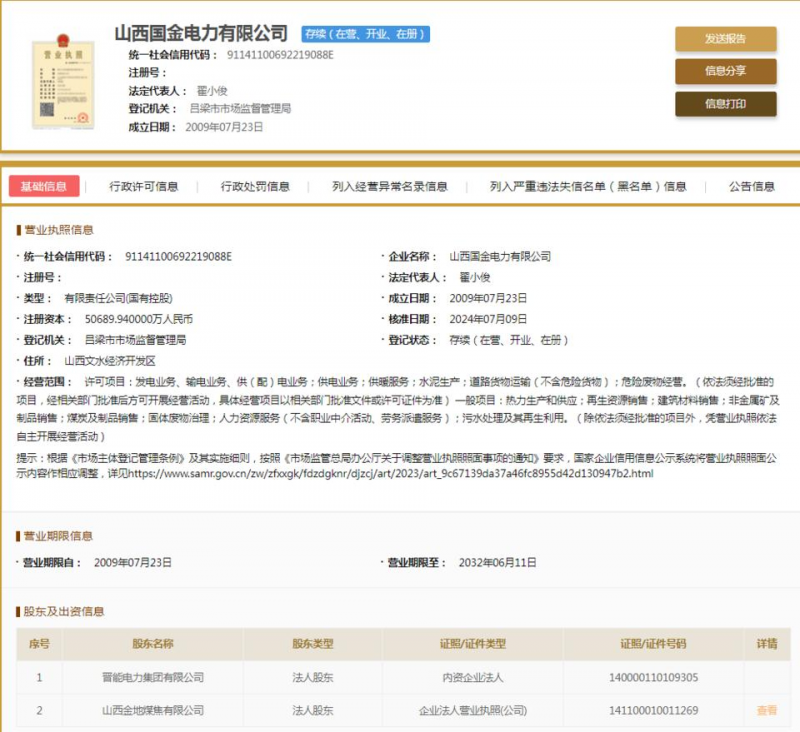Screen dimensions: 800x732
Task: Click the 股东名称 column header
Action: pyautogui.click(x=153, y=644)
